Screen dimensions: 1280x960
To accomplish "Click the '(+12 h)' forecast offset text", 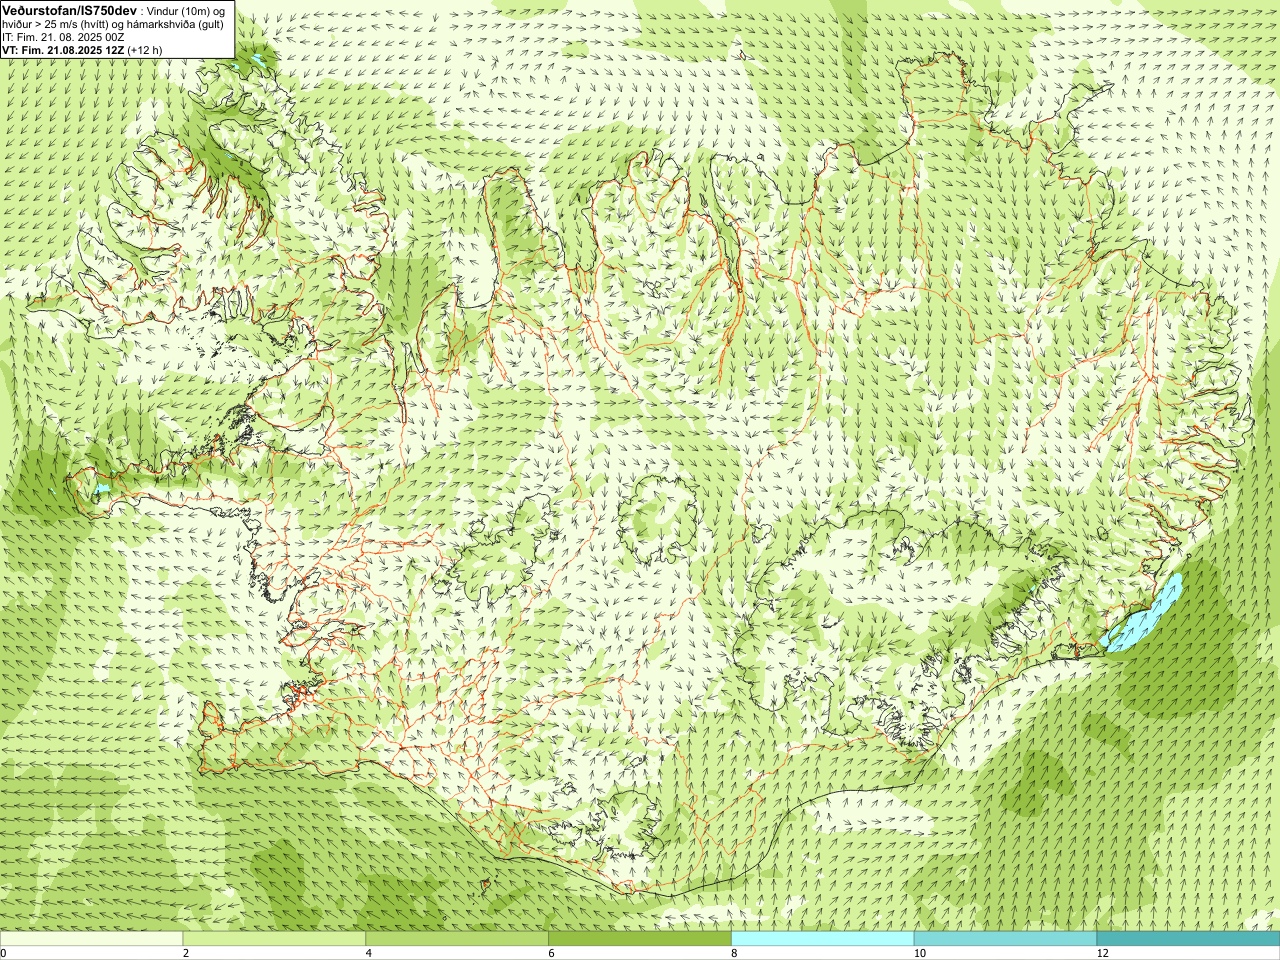I will coord(146,50).
